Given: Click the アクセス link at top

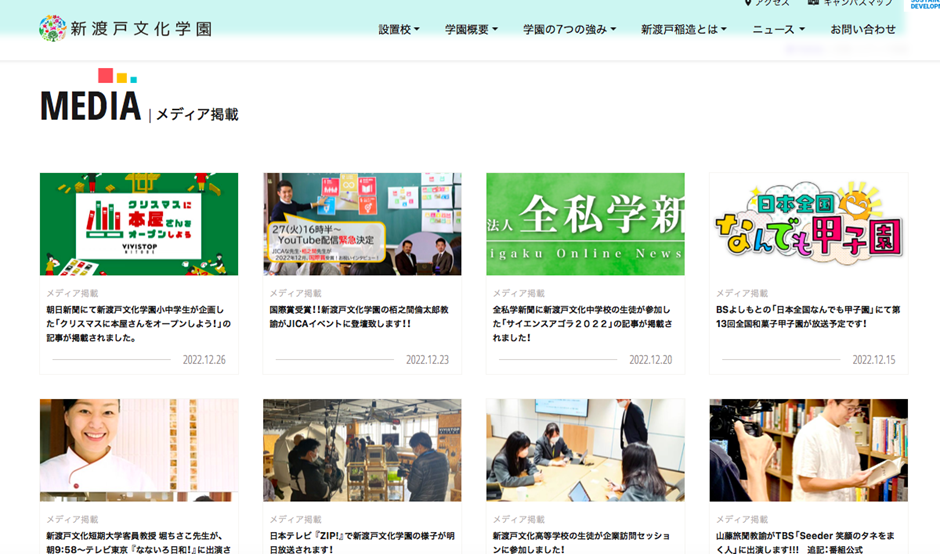Looking at the screenshot, I should [x=767, y=3].
